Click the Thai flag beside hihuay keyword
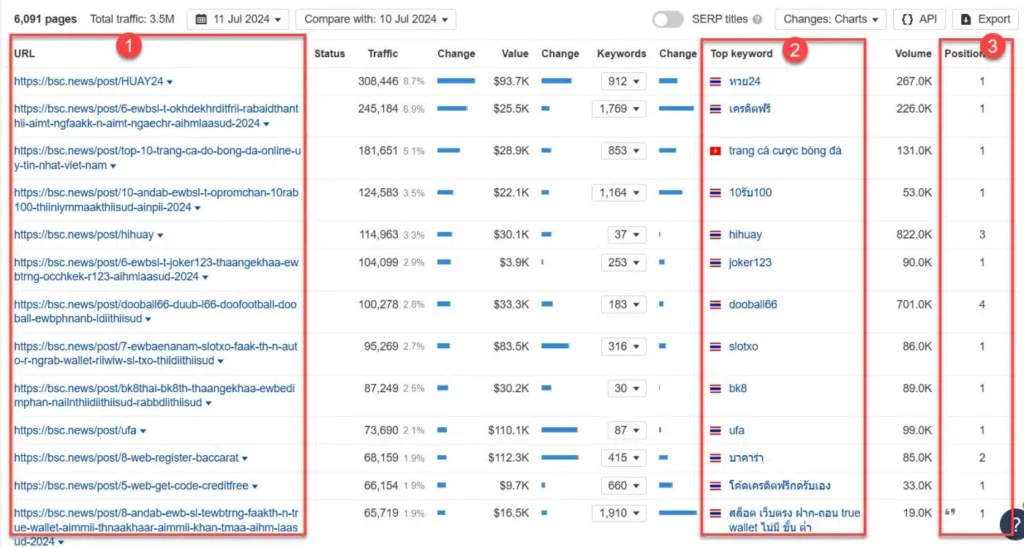 pyautogui.click(x=715, y=235)
